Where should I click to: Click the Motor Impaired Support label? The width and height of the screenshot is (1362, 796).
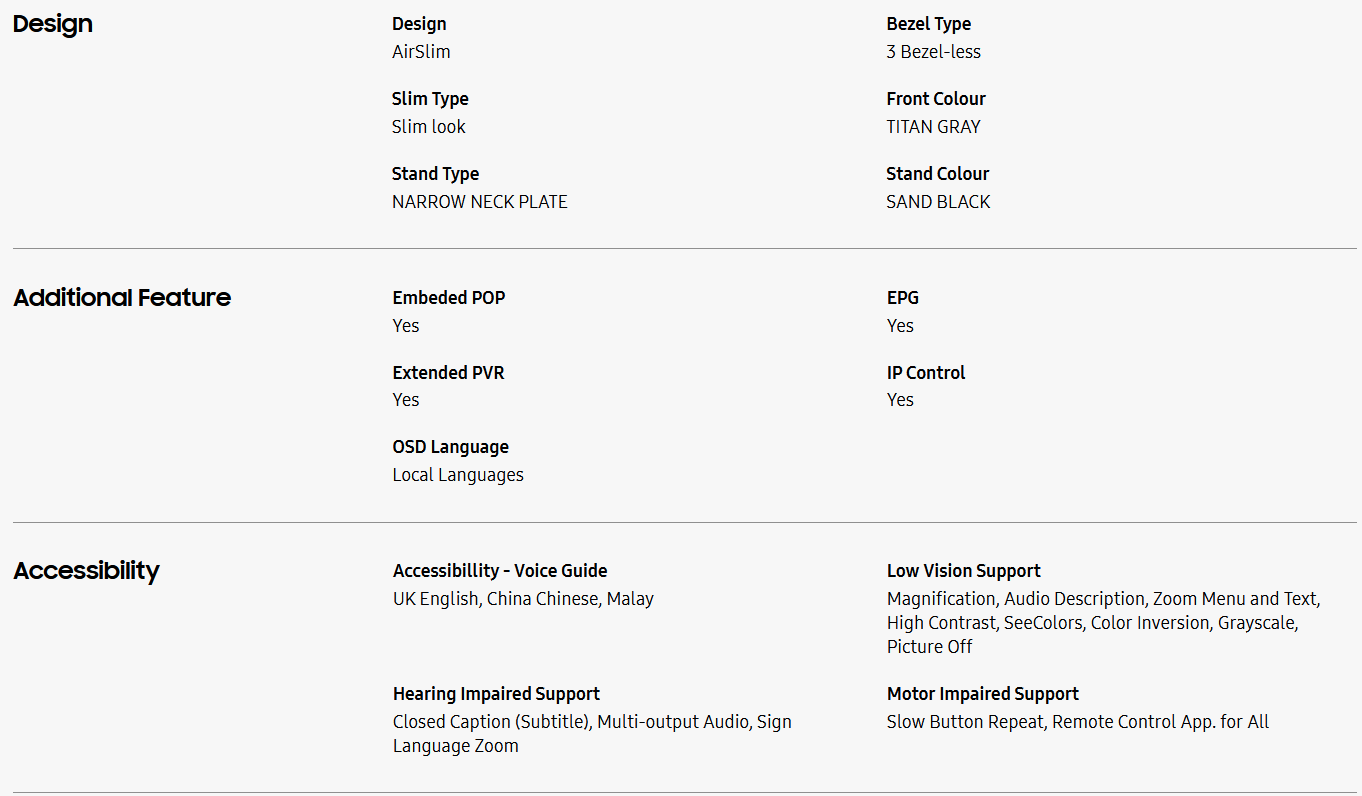point(982,694)
